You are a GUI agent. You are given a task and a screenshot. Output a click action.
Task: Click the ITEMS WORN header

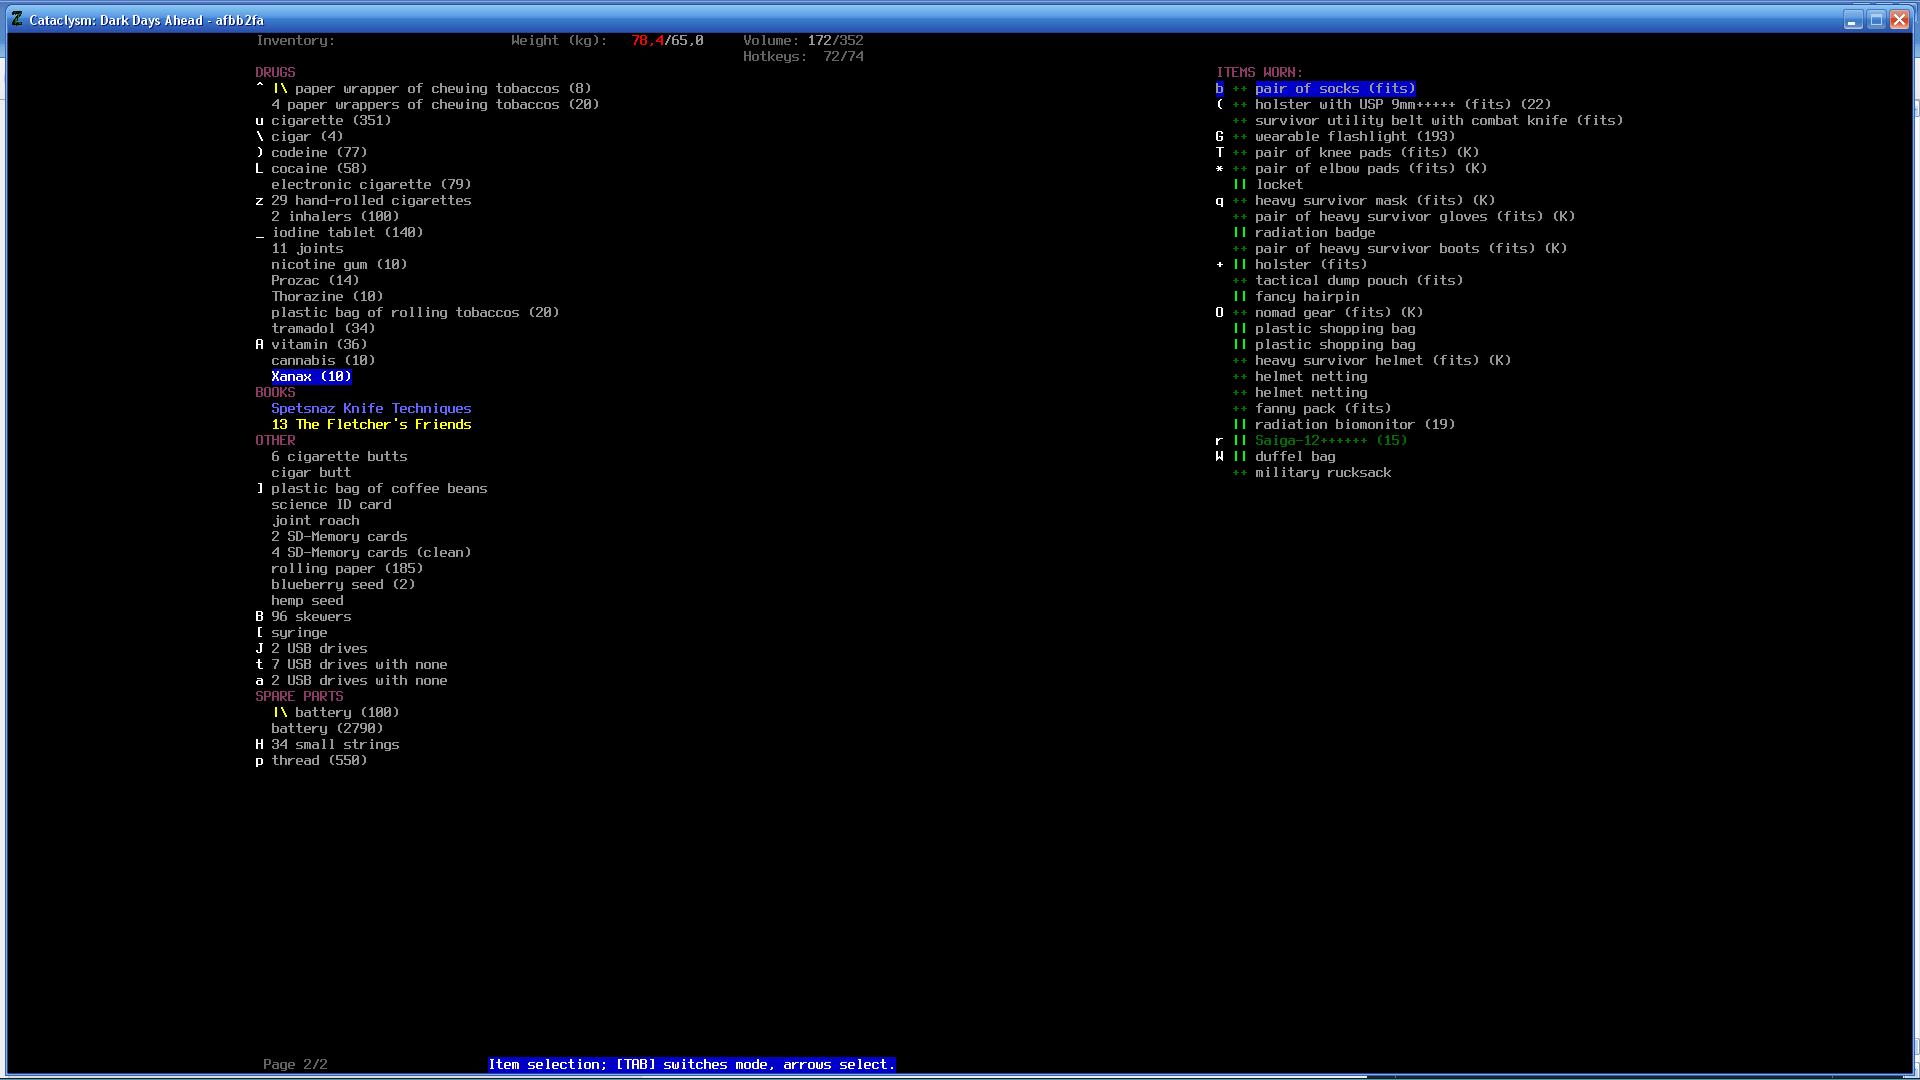pos(1259,73)
